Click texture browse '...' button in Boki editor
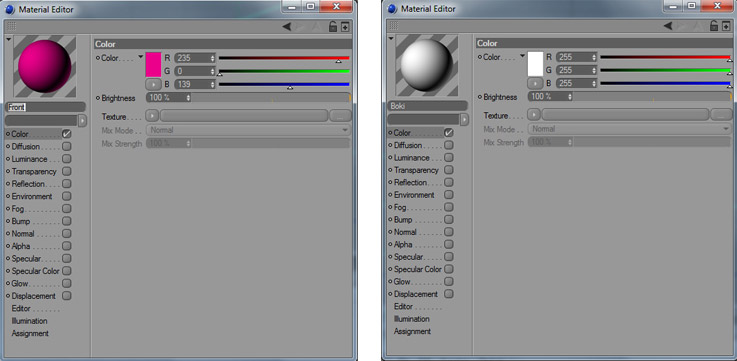Screen dimensions: 737x361 [722, 115]
